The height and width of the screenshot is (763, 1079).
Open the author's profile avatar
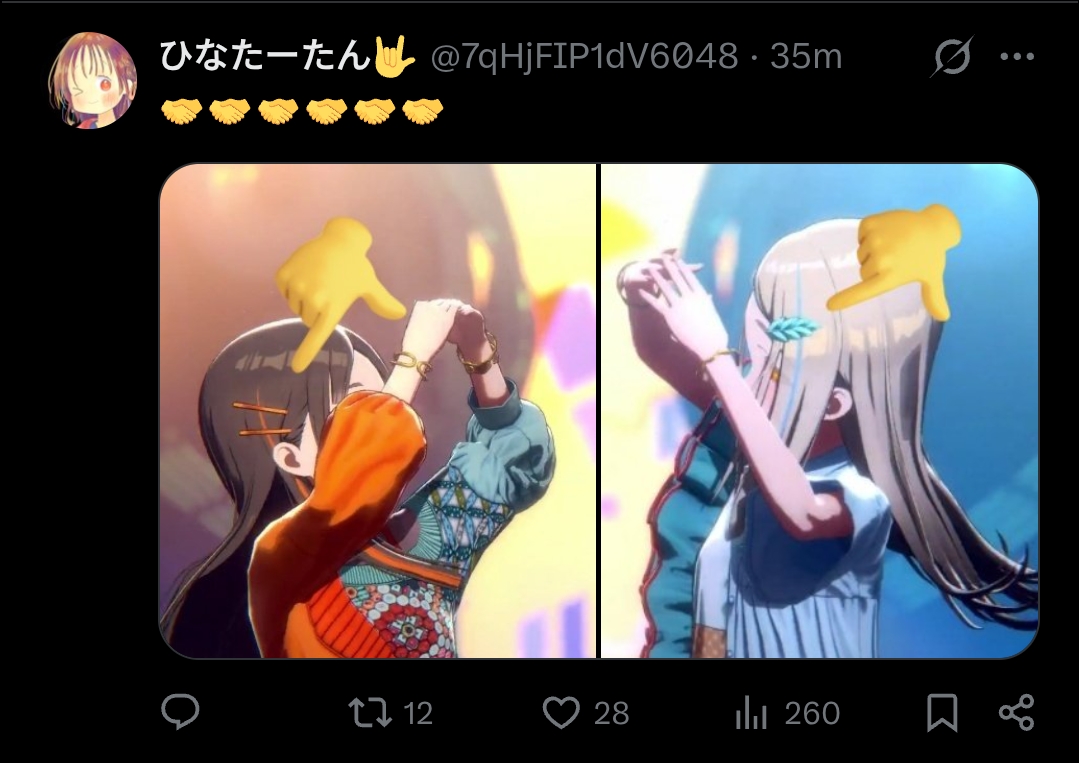pyautogui.click(x=92, y=80)
